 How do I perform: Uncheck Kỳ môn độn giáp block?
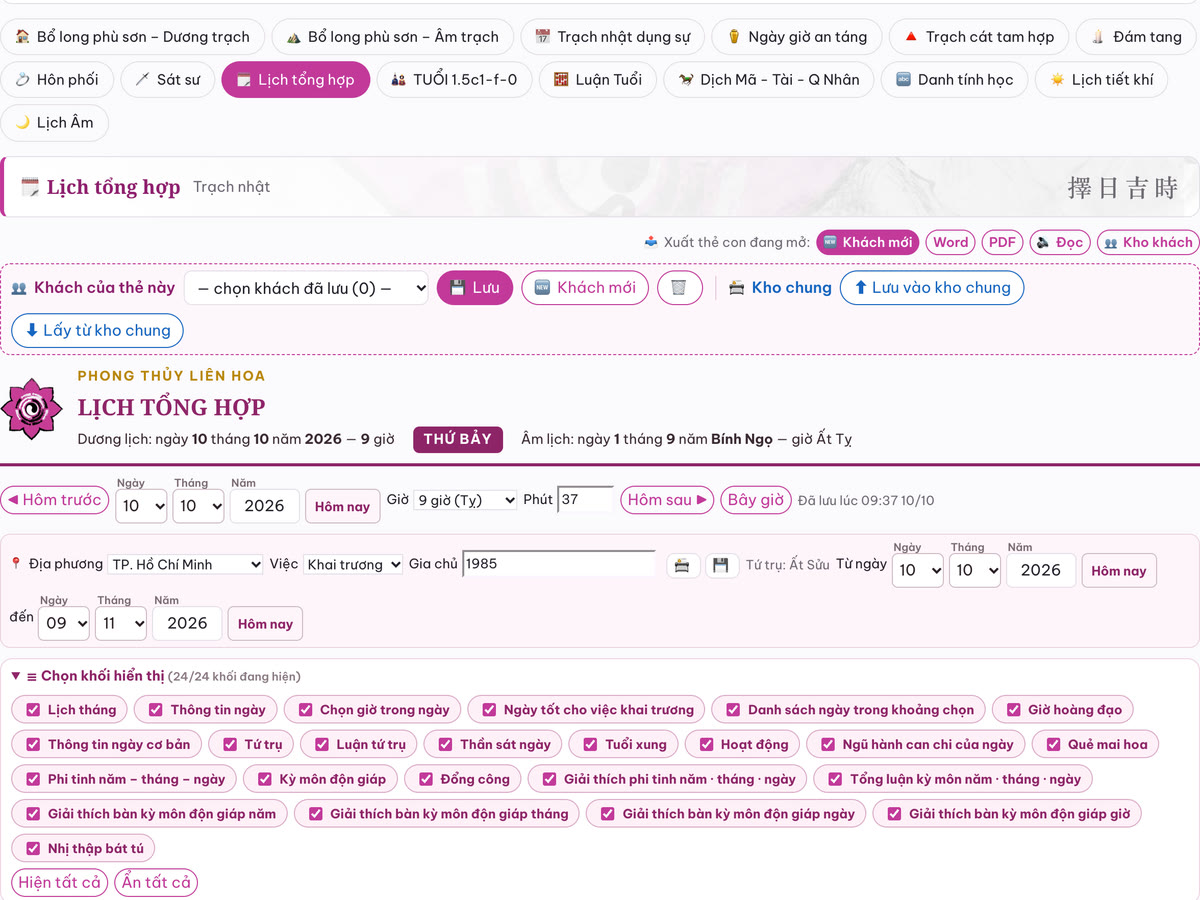pos(264,779)
